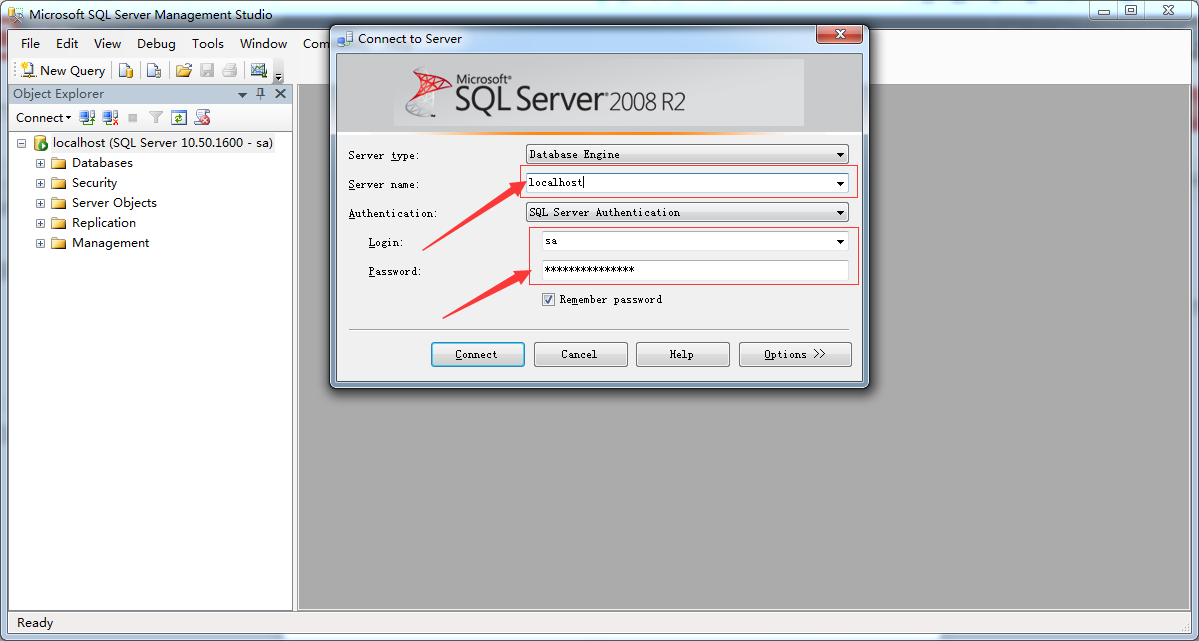1199x641 pixels.
Task: Click into the Server name text field
Action: [679, 183]
